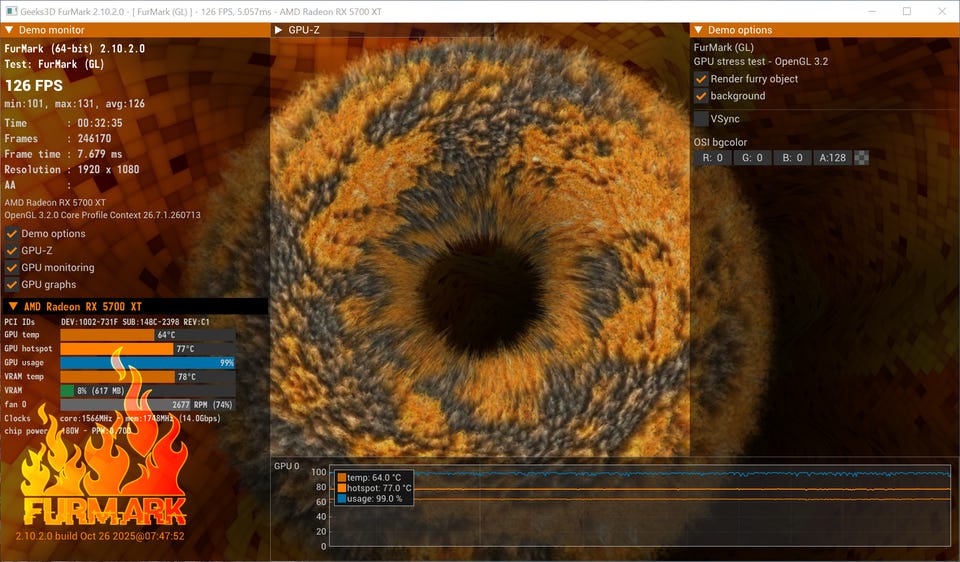Disable the GPU monitoring checkbox

(11, 268)
